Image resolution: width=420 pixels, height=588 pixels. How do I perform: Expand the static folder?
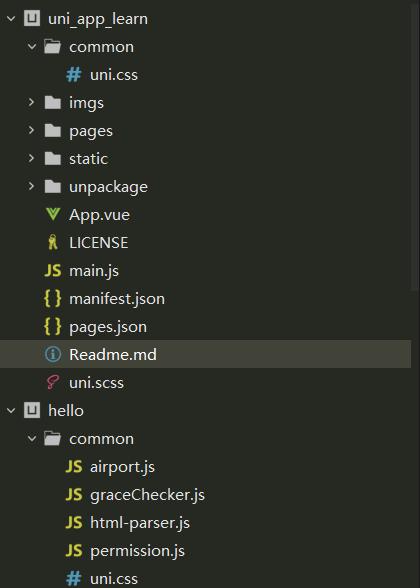click(x=32, y=158)
